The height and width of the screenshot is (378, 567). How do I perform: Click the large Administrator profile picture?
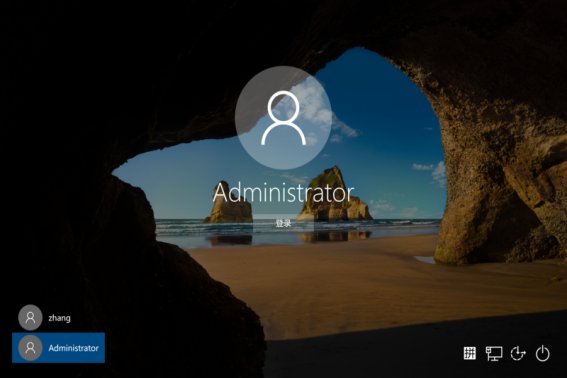point(283,118)
